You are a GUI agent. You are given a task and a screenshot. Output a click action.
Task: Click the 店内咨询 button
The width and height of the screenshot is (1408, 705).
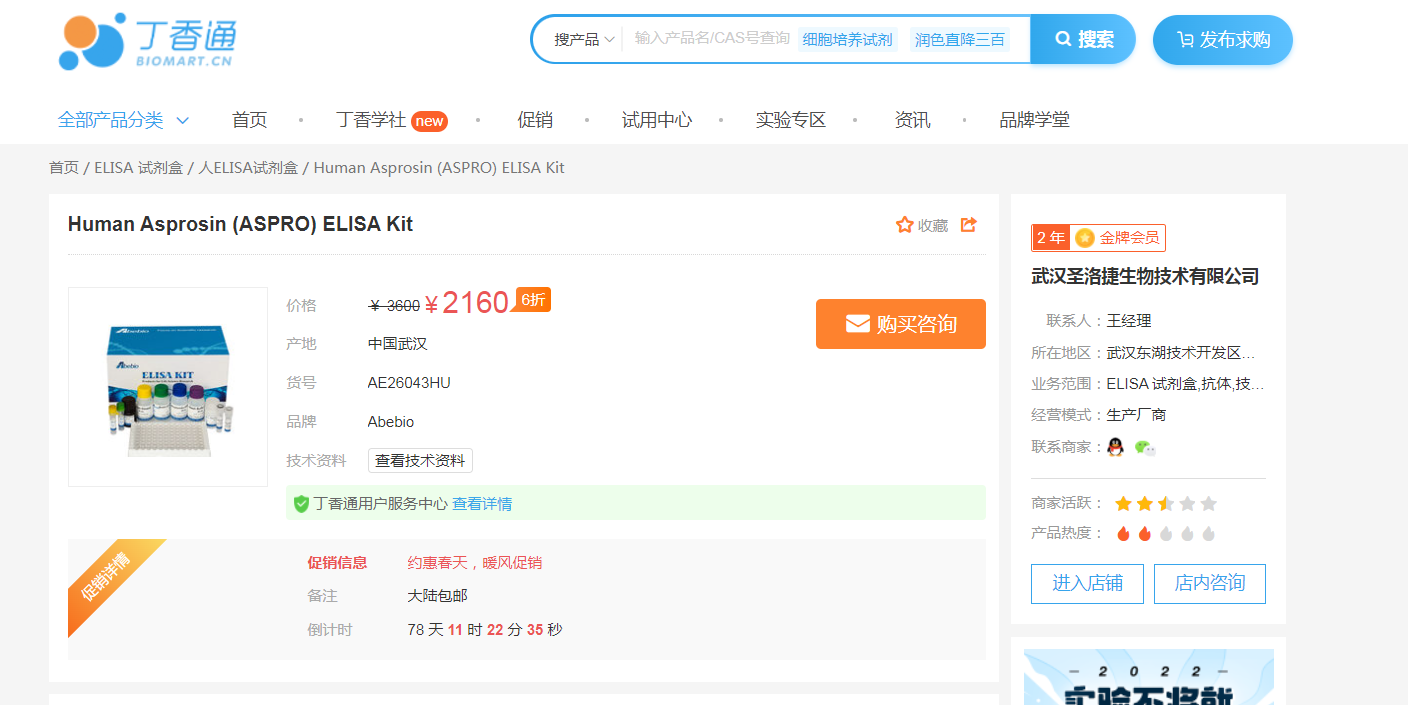click(1210, 584)
